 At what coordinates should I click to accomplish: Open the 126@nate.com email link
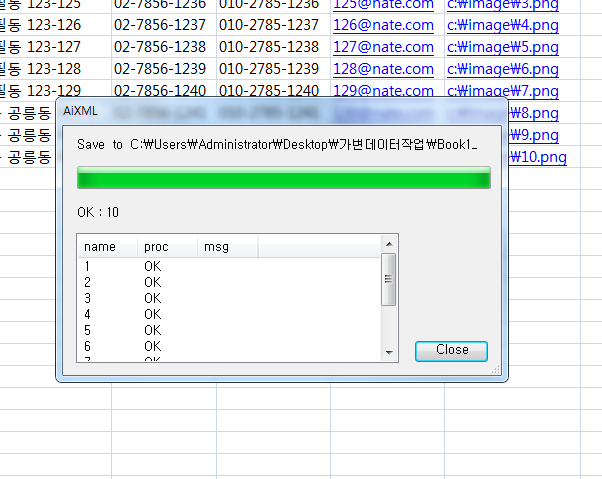pos(383,24)
